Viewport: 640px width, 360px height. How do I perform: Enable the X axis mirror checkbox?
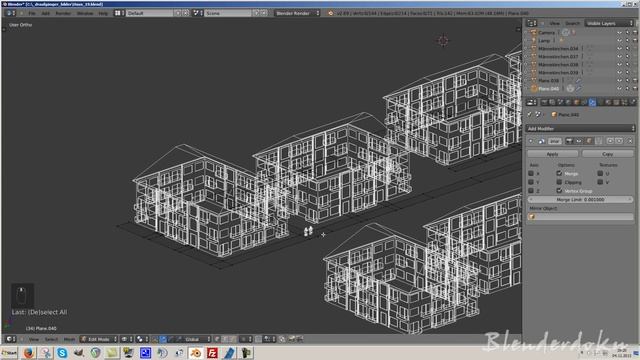(x=531, y=173)
